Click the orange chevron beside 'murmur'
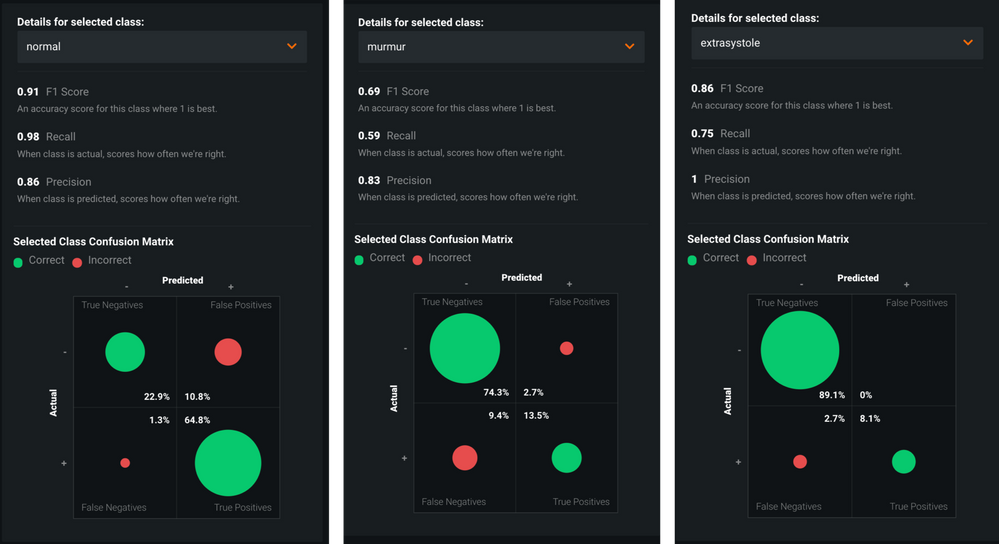The image size is (999, 544). click(629, 47)
